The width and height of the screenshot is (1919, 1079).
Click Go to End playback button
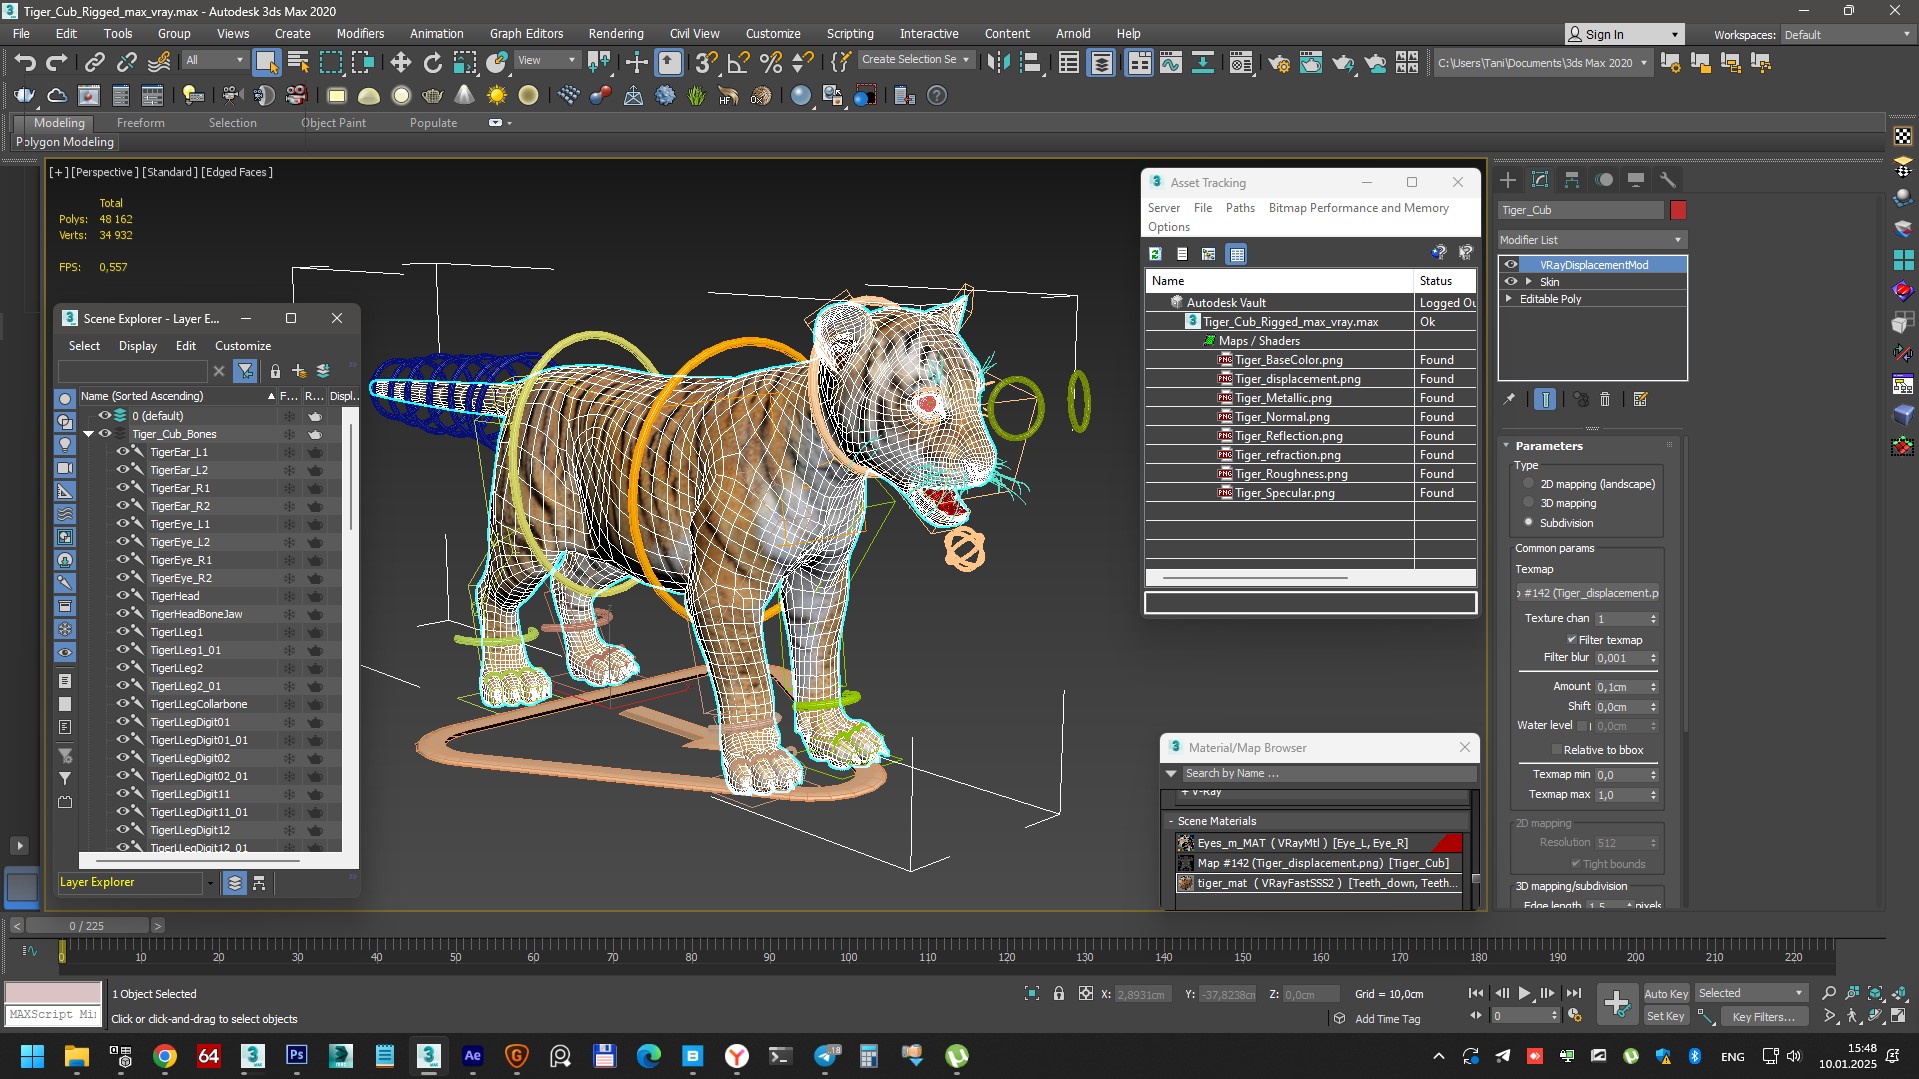1573,993
